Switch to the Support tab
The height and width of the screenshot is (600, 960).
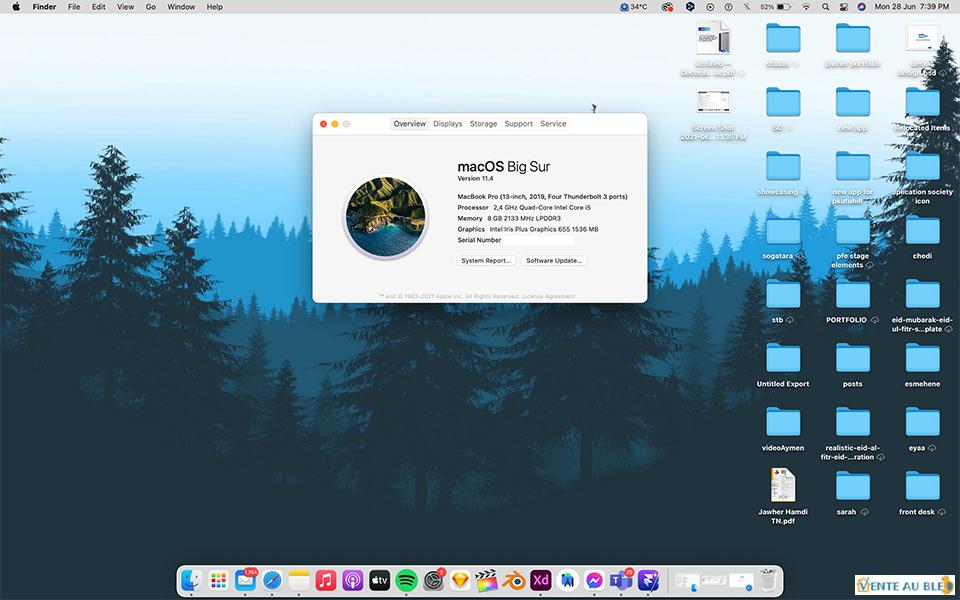click(x=519, y=124)
